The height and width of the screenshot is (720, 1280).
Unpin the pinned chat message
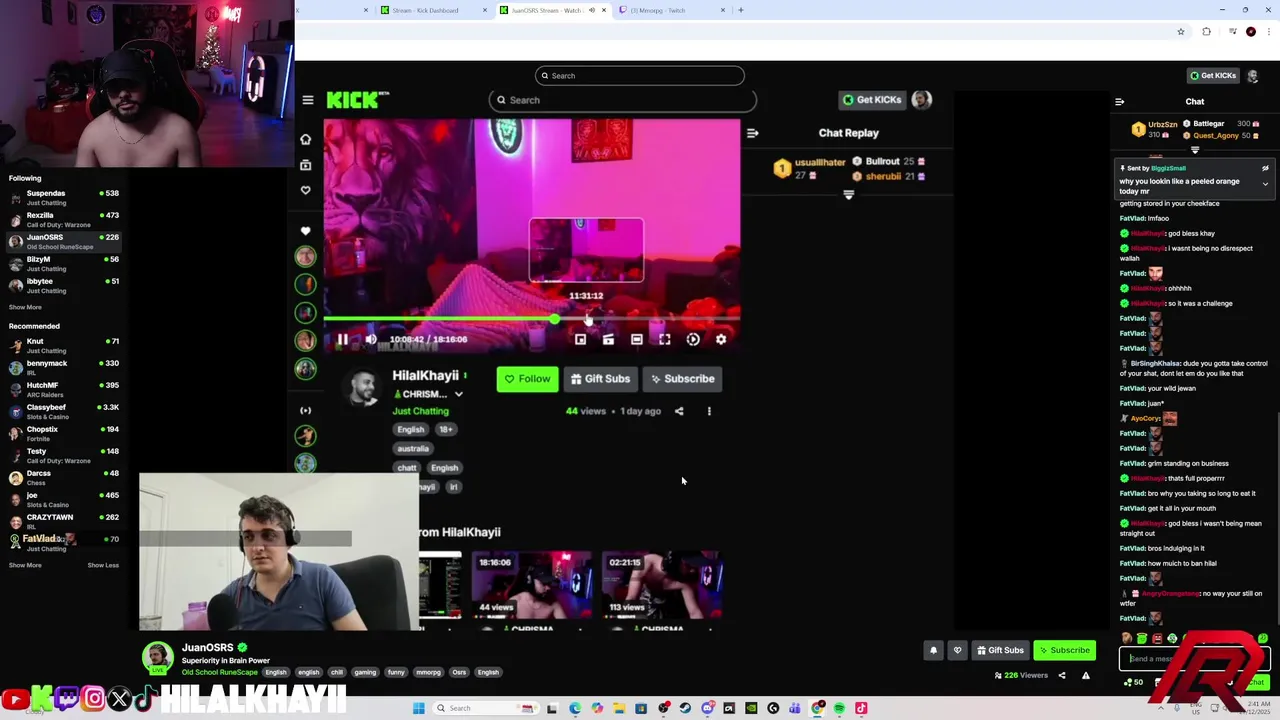point(1265,168)
